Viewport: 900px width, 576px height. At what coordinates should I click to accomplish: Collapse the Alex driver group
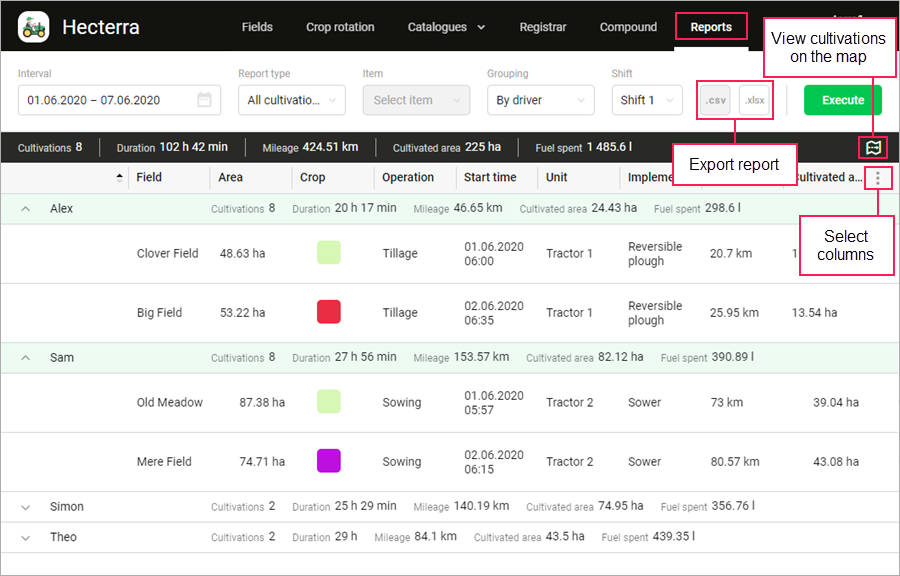pos(26,209)
